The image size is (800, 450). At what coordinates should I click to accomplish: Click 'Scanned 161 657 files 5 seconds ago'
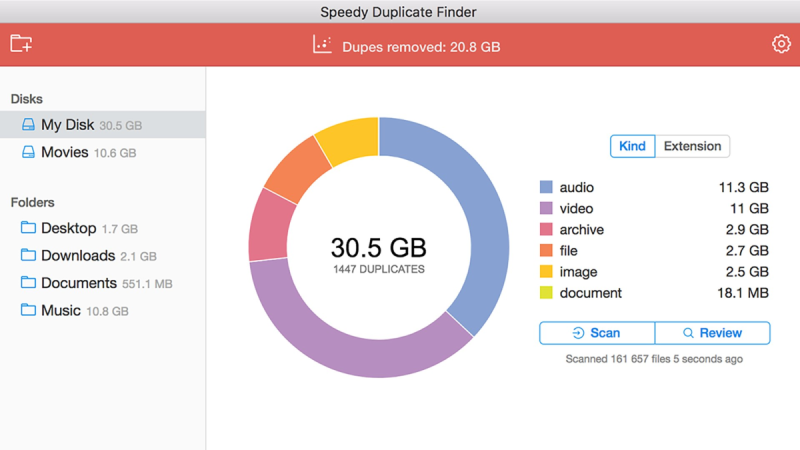pyautogui.click(x=654, y=359)
